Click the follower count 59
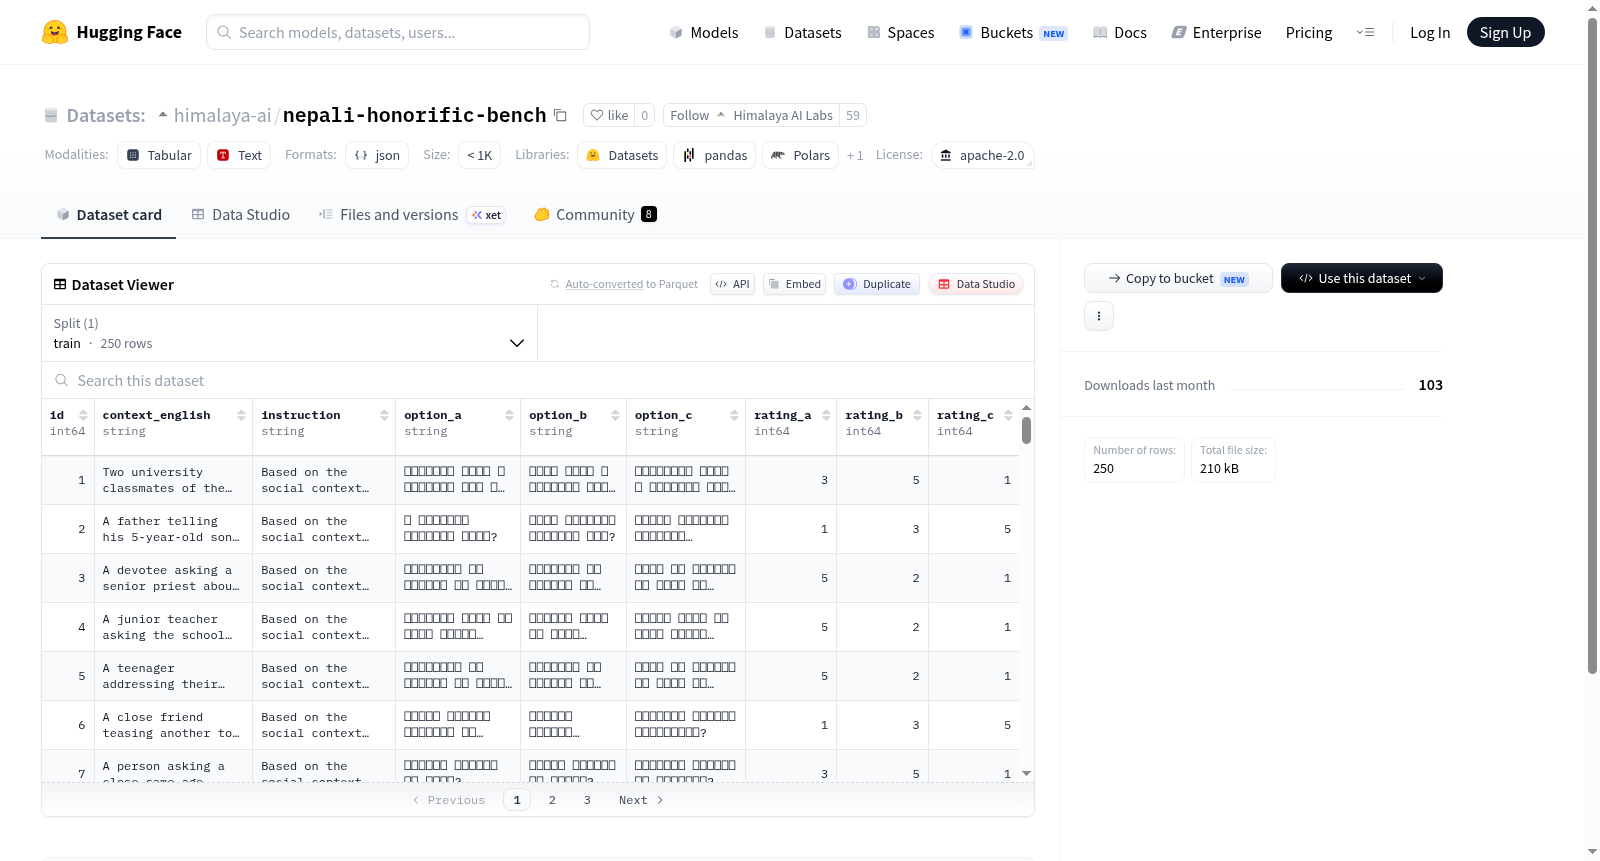 852,115
